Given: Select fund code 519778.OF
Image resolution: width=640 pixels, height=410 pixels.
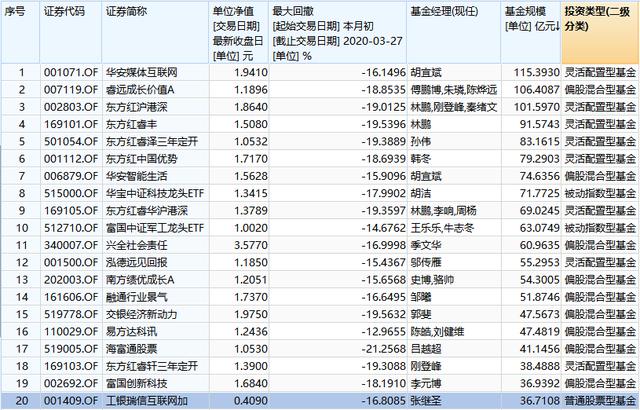Looking at the screenshot, I should [x=71, y=314].
